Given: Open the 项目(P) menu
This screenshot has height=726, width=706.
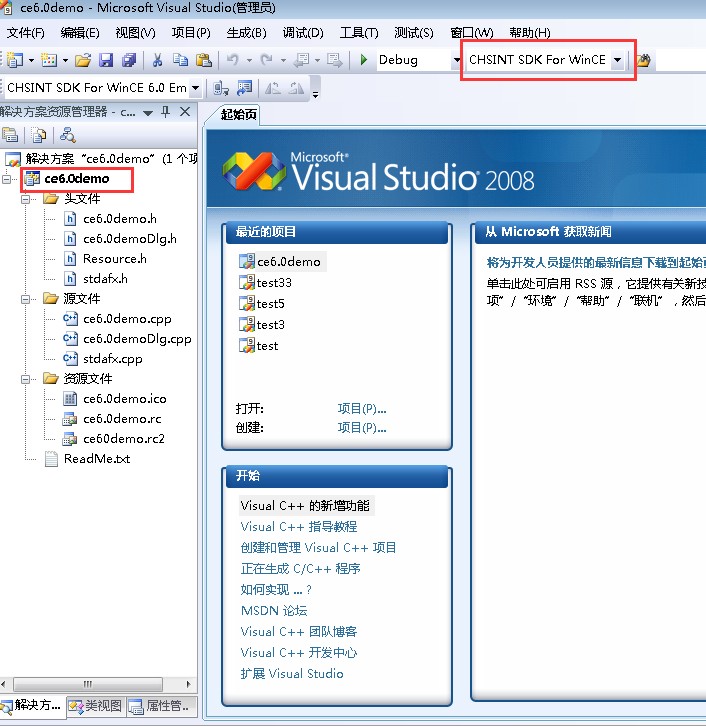Looking at the screenshot, I should [x=191, y=33].
